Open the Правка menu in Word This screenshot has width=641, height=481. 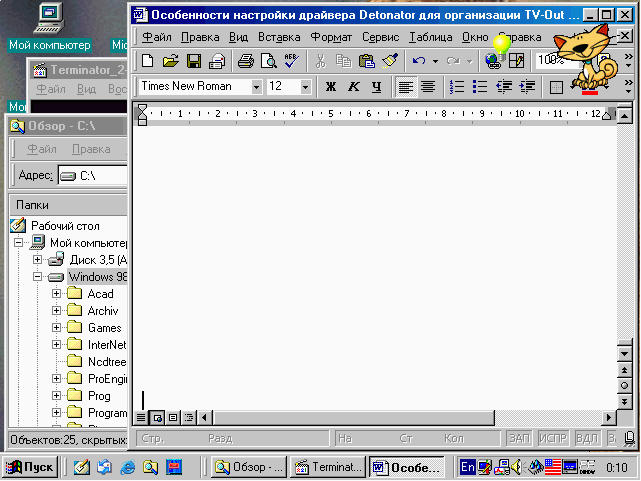pyautogui.click(x=200, y=37)
